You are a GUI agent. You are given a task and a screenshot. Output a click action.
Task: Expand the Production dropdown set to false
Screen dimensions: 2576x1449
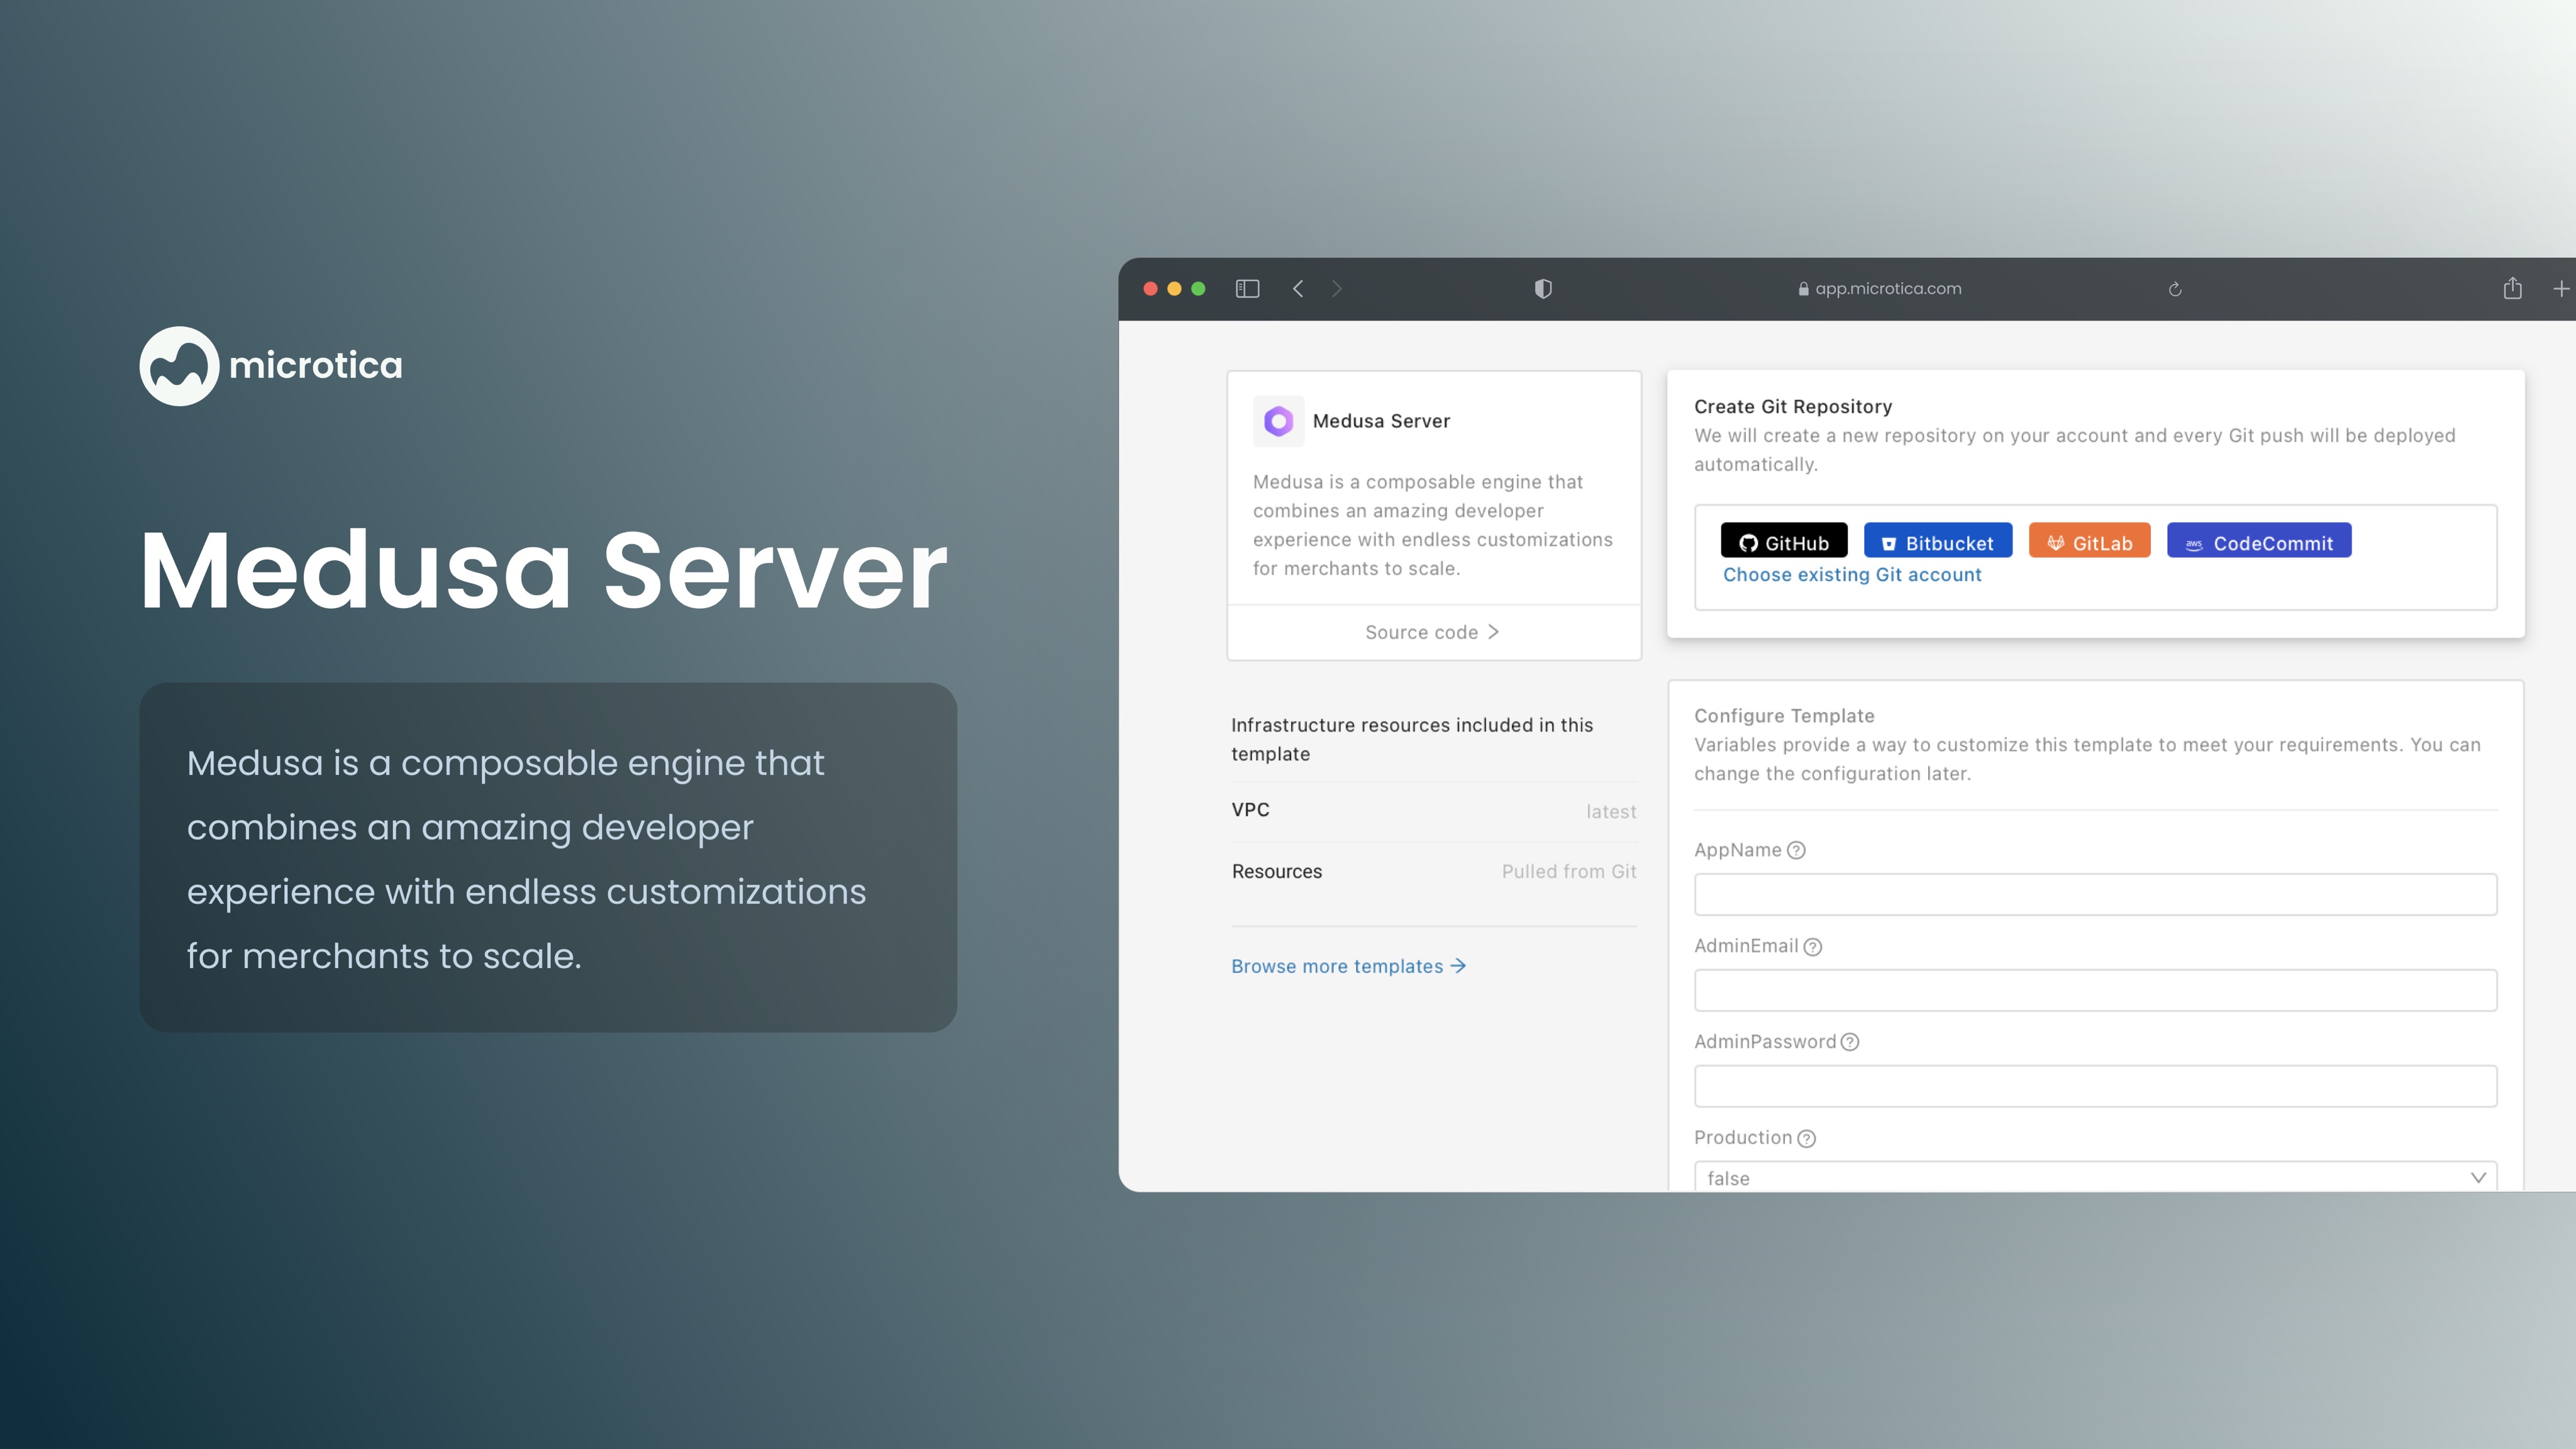[x=2095, y=1177]
